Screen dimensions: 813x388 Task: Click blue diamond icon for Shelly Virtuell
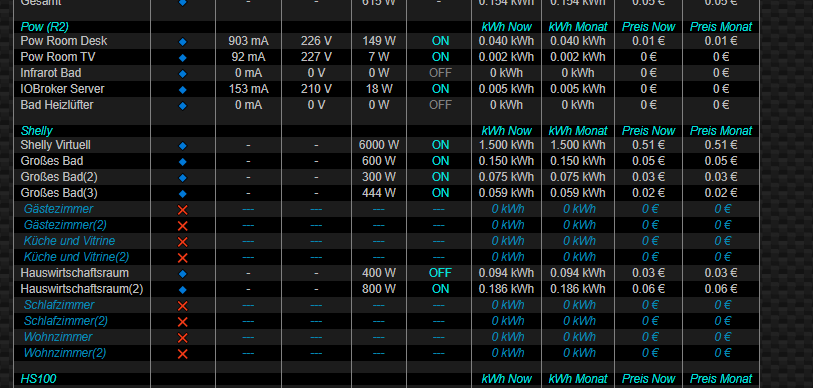pos(183,146)
